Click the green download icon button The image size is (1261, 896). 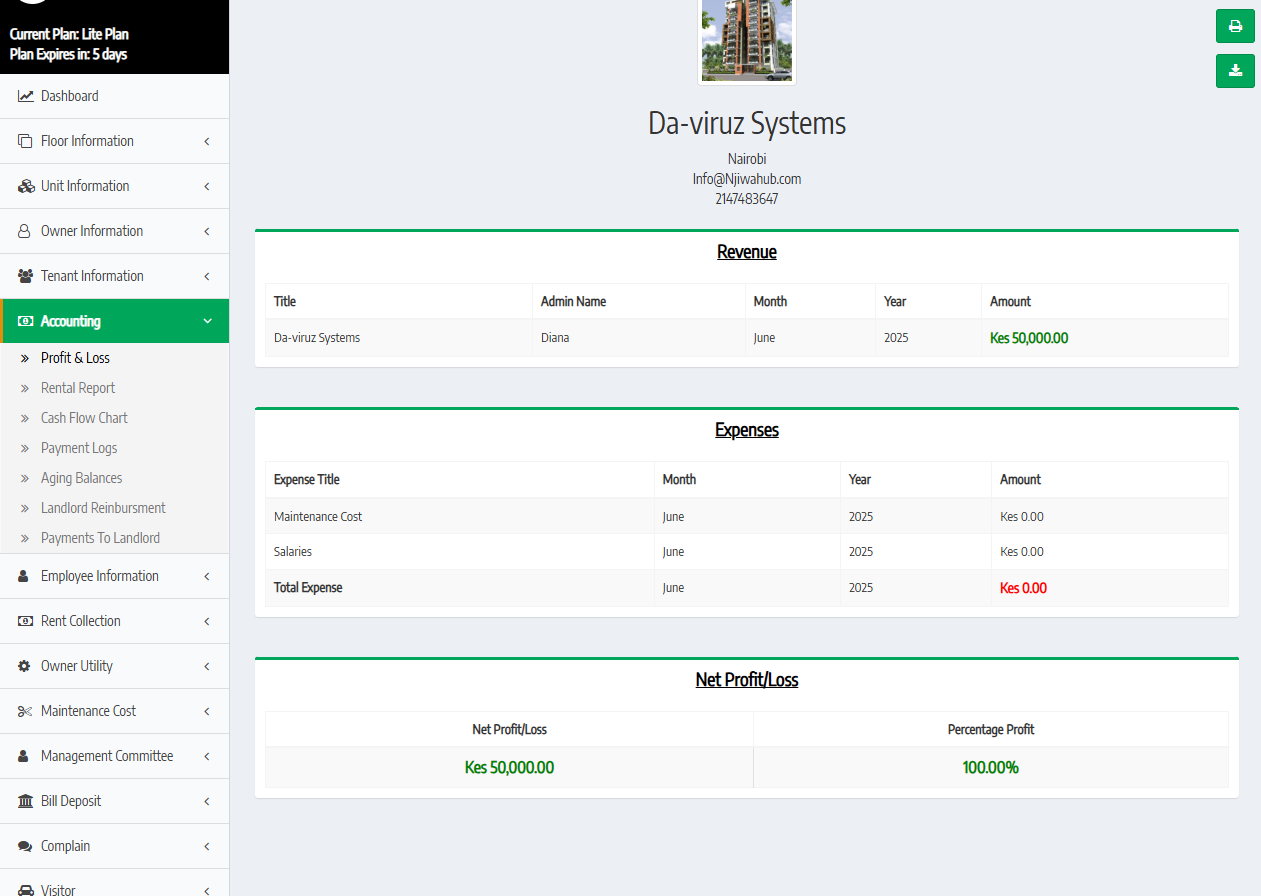[1235, 71]
